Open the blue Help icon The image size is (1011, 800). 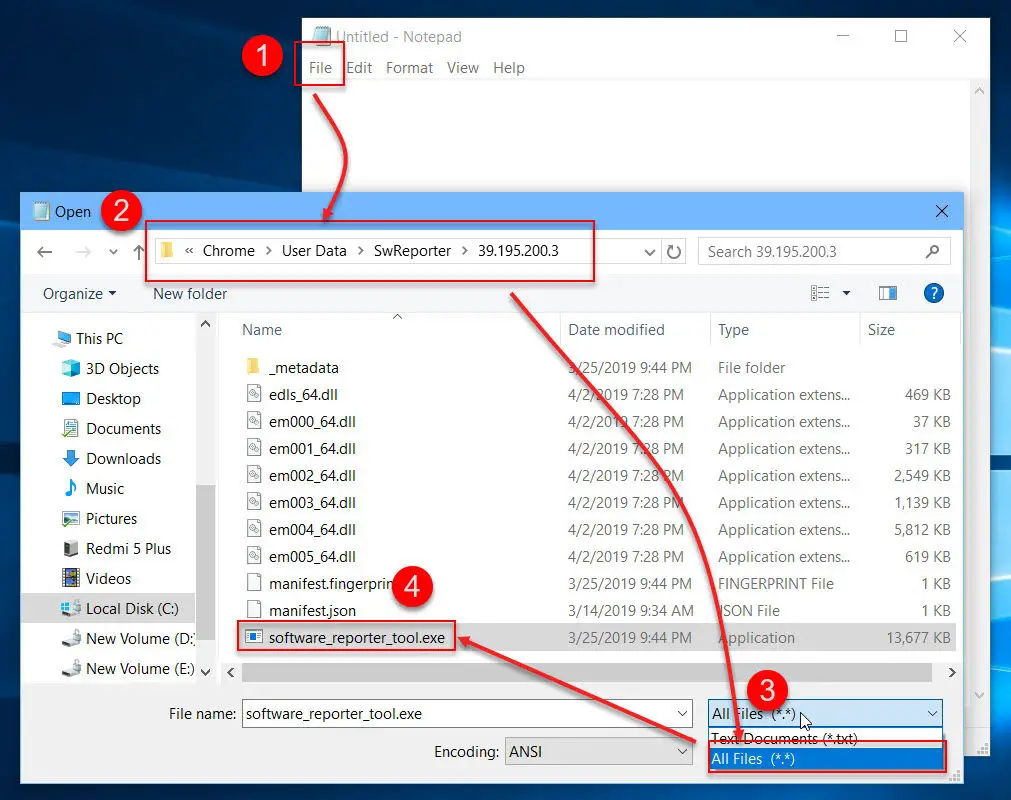click(x=934, y=293)
